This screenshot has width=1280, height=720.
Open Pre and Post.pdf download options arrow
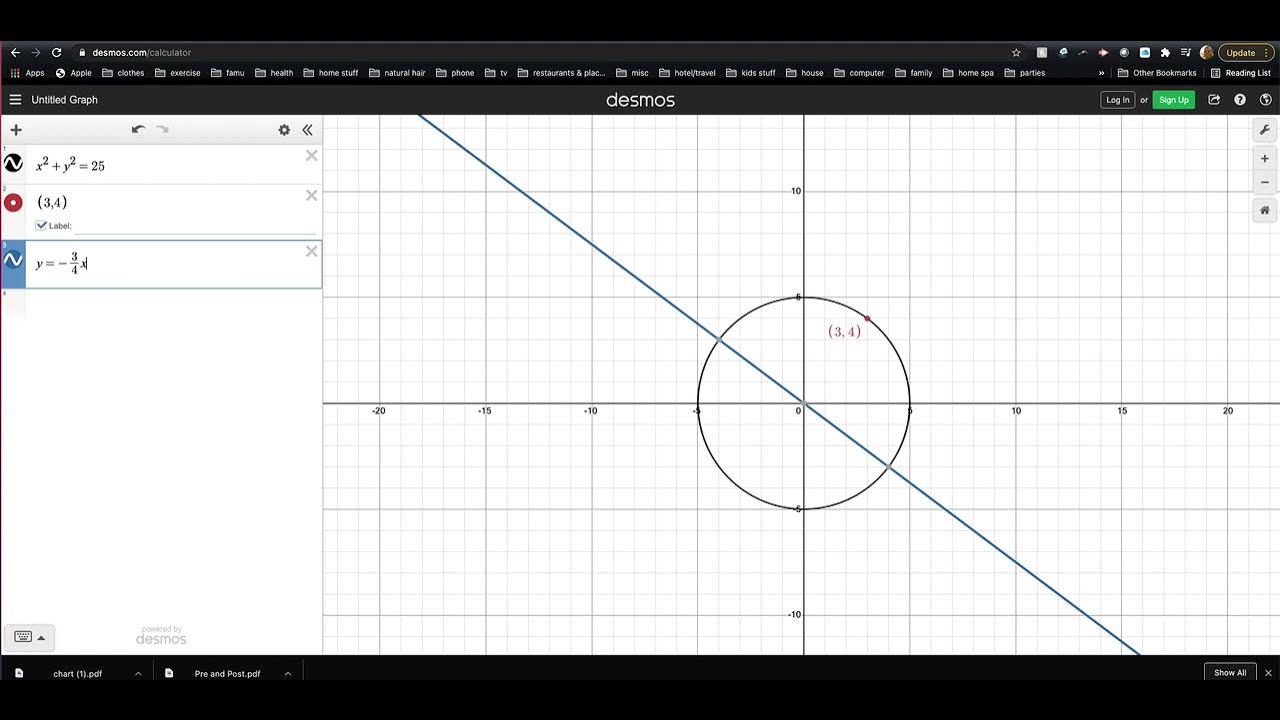(x=288, y=673)
